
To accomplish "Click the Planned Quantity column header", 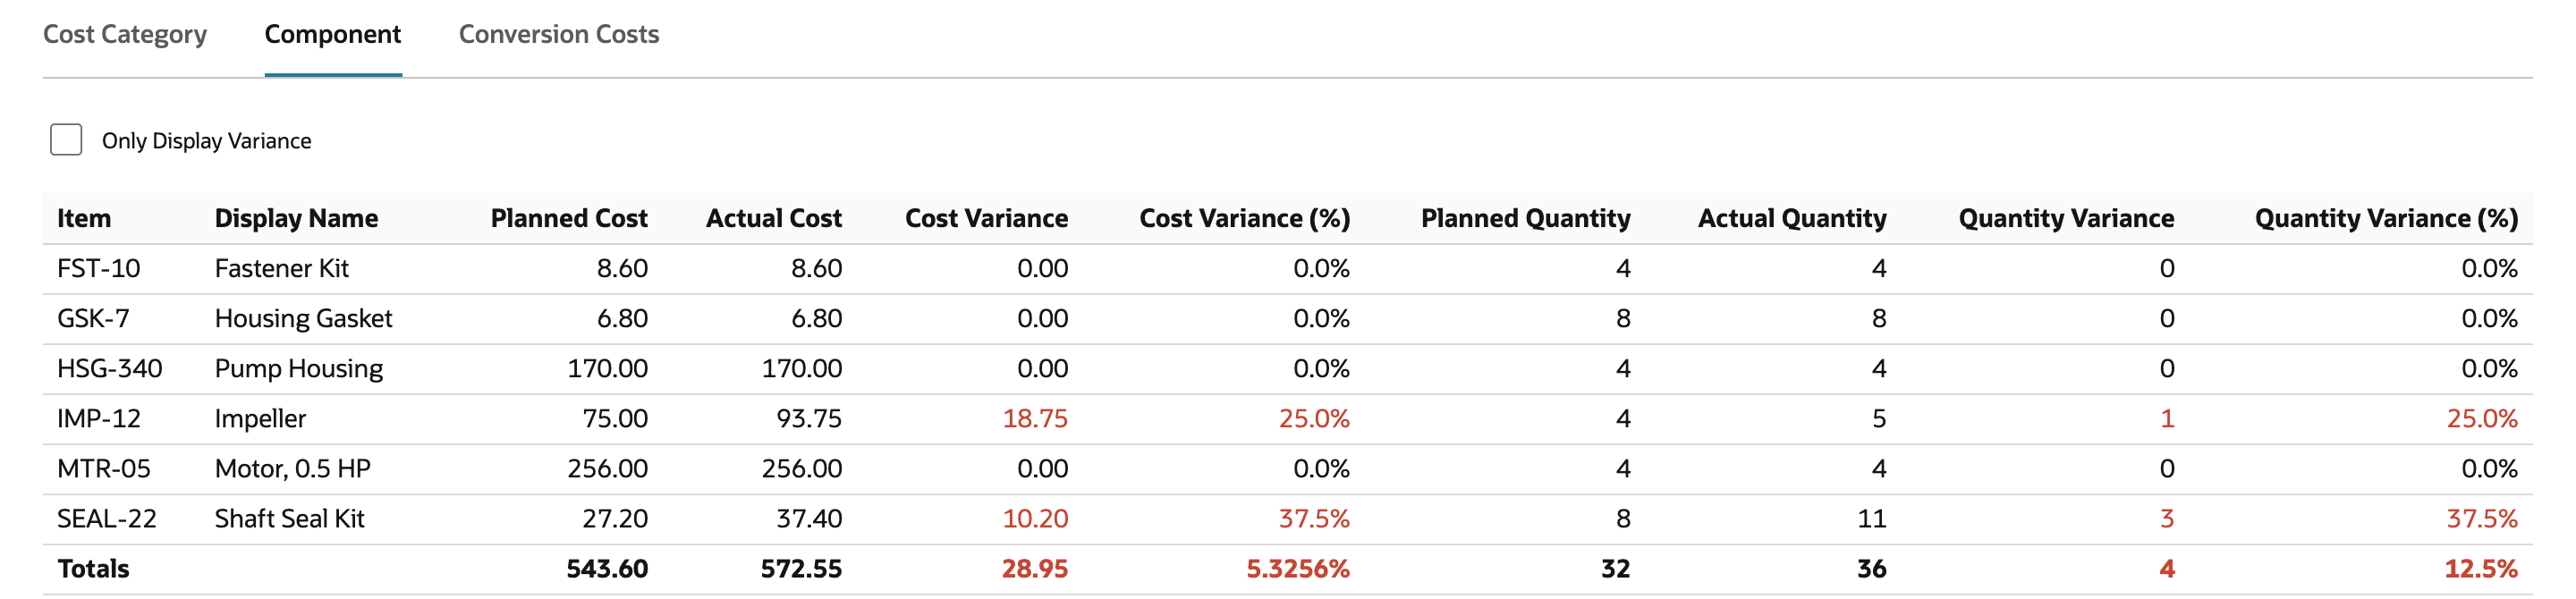I will pos(1526,218).
